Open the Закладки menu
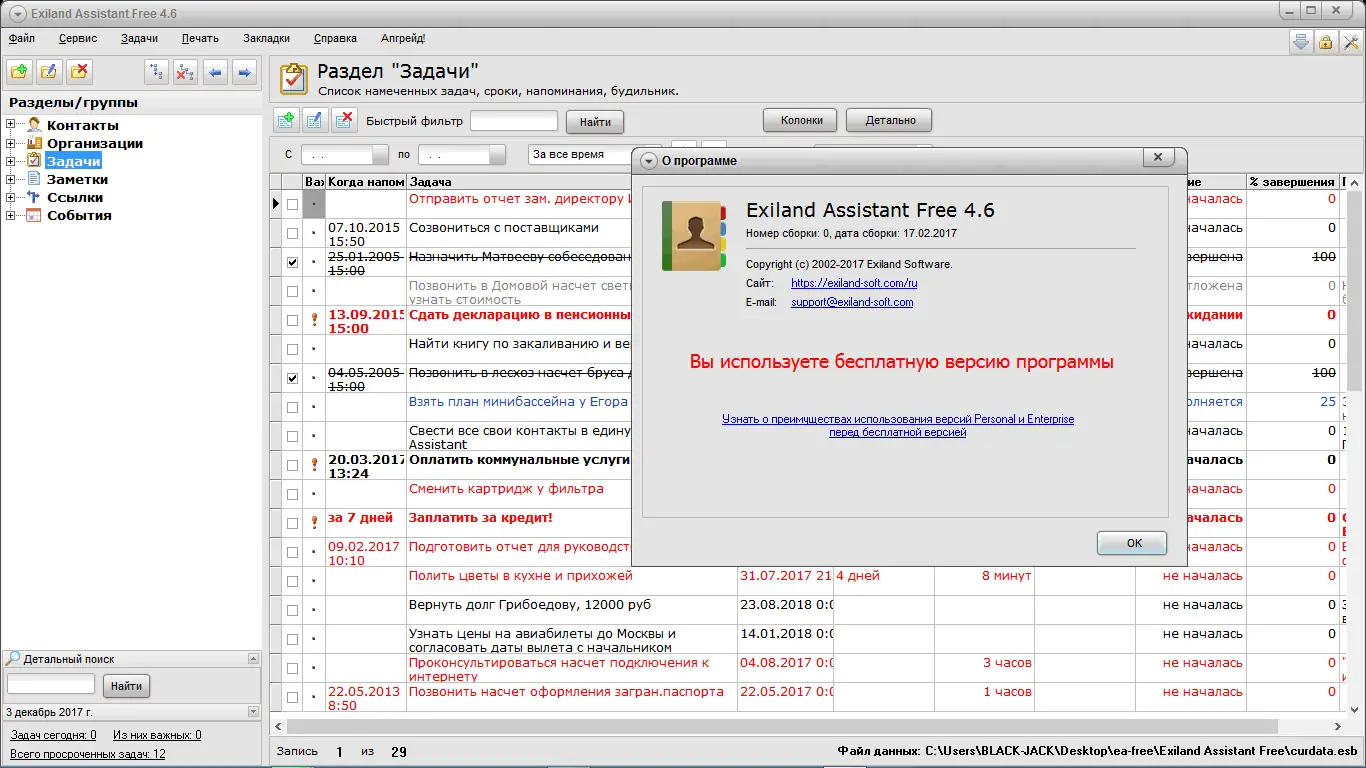Screen dimensions: 1366x768 pyautogui.click(x=266, y=38)
